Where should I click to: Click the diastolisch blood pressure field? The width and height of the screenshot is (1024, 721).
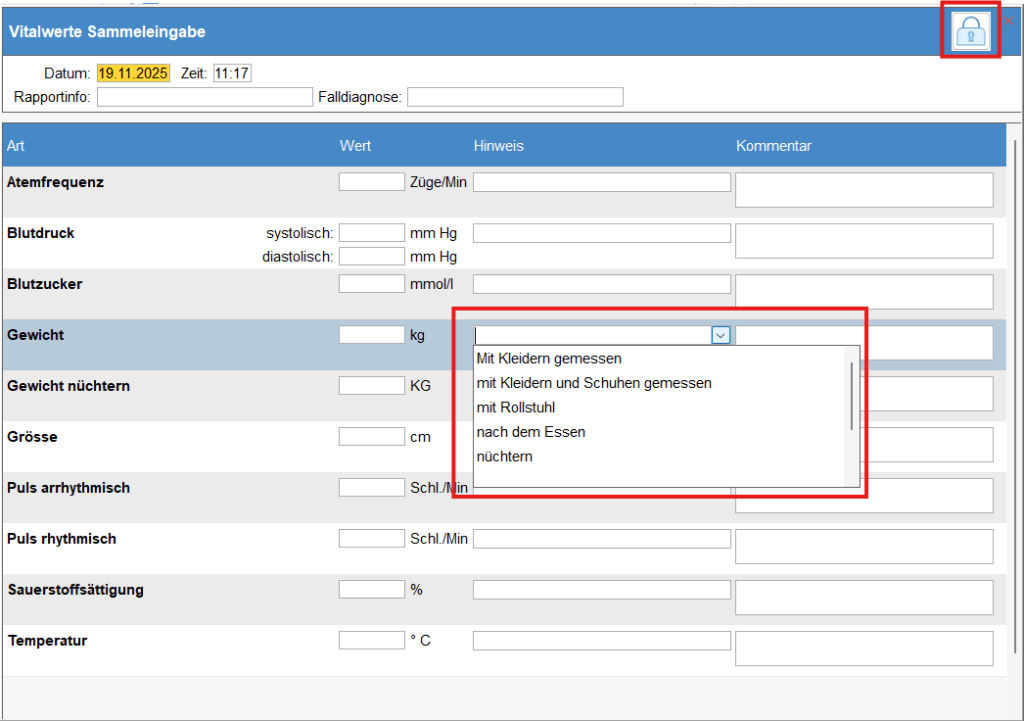click(x=371, y=256)
